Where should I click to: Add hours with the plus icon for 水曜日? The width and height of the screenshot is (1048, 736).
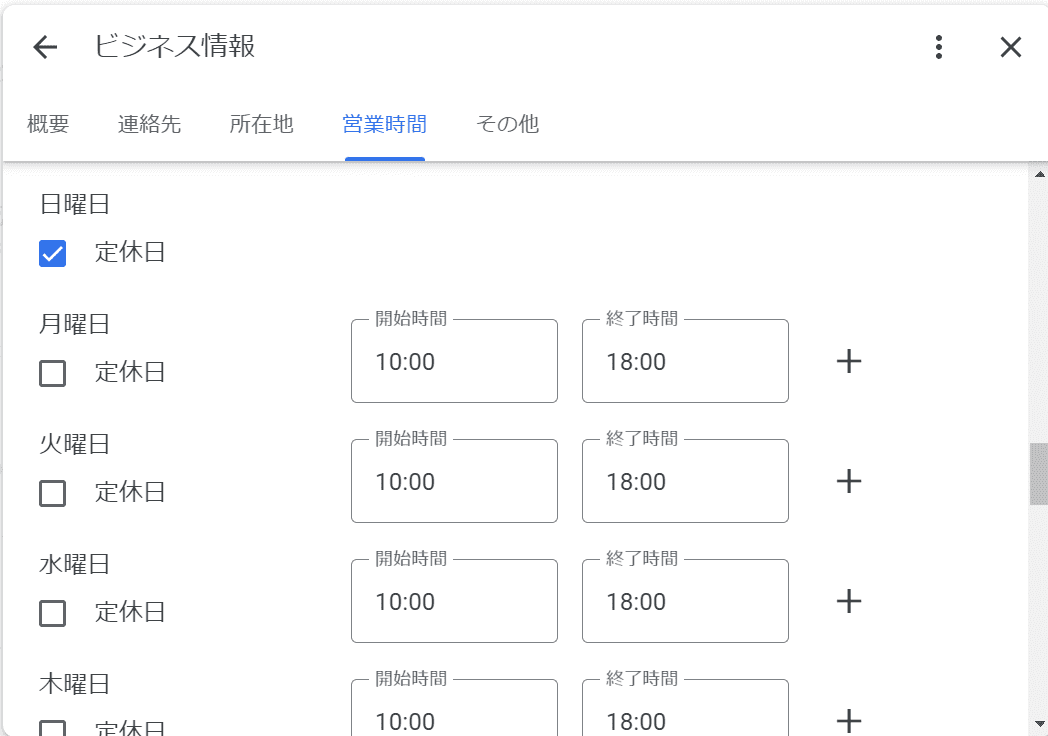849,601
